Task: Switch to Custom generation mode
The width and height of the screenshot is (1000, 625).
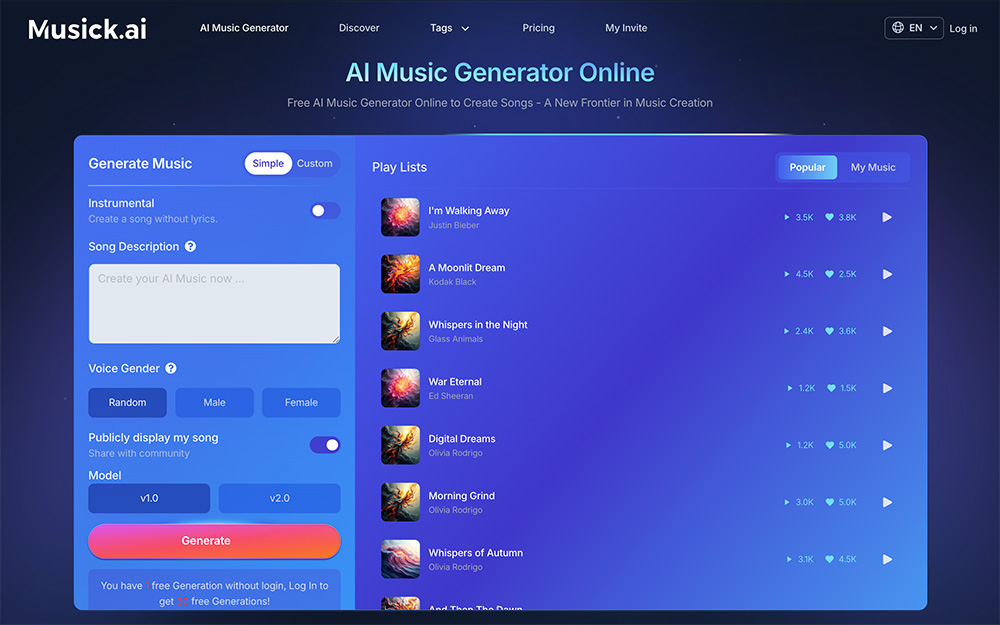Action: 314,163
